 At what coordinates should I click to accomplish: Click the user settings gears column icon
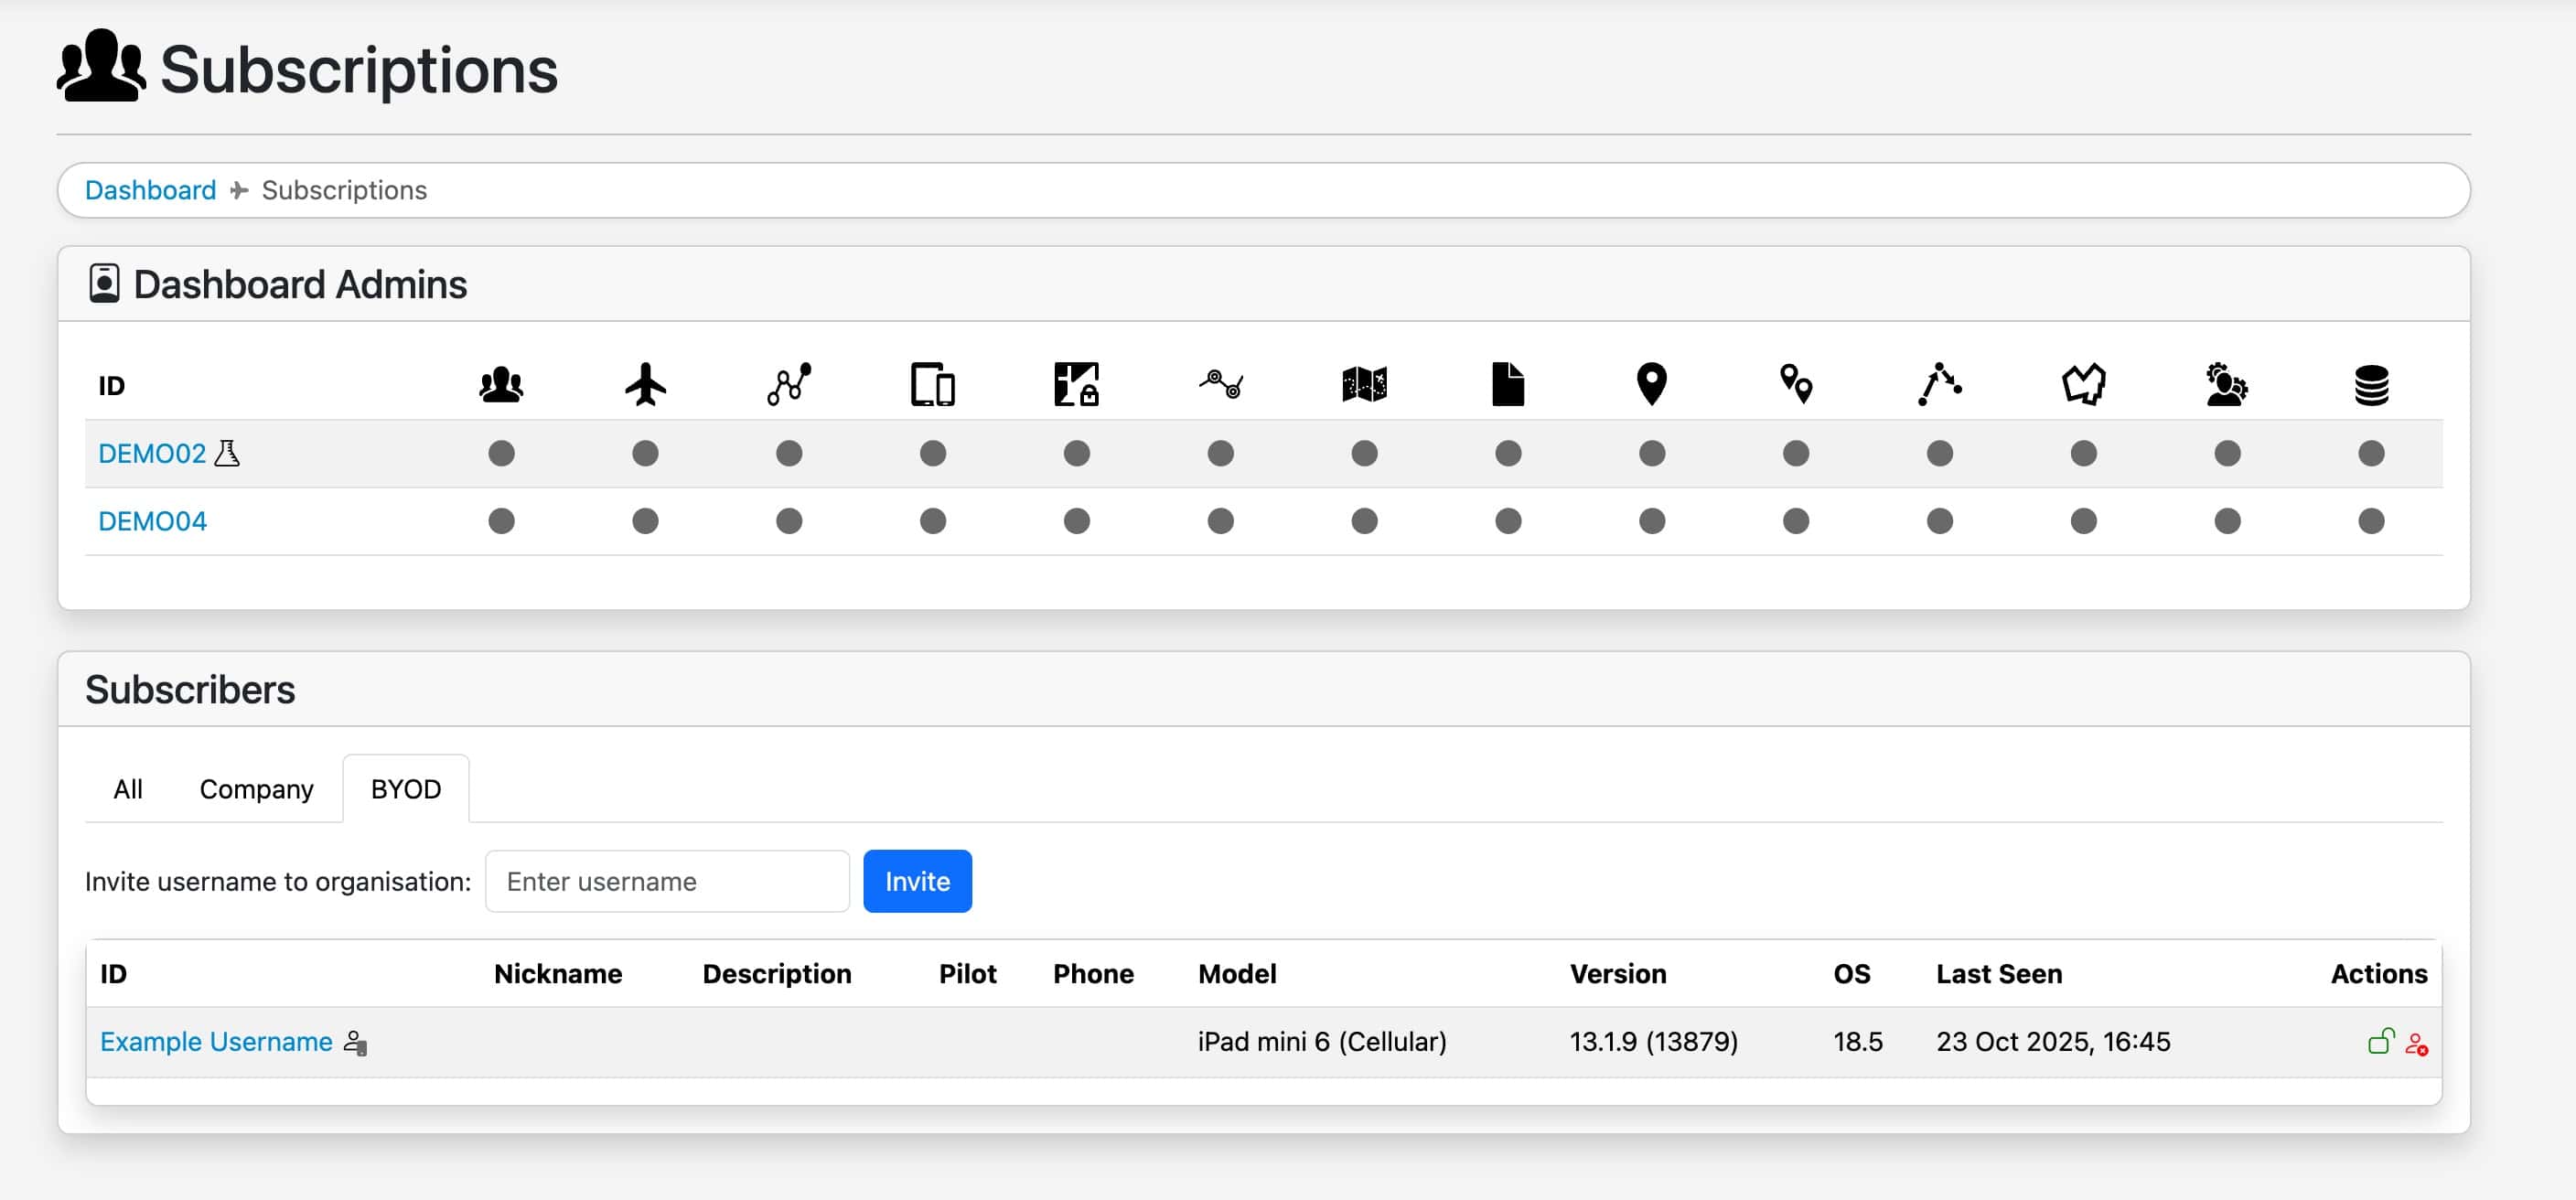[2226, 384]
